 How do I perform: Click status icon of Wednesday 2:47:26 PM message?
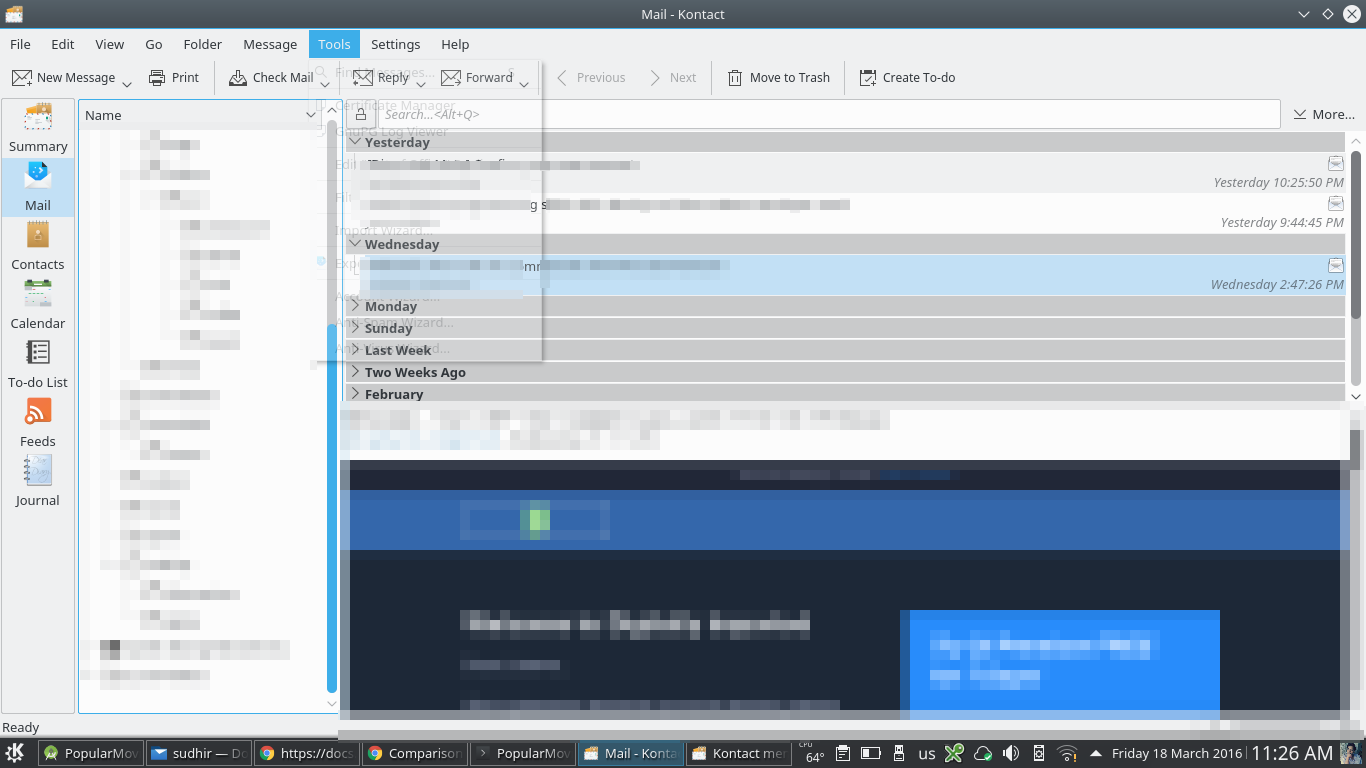1335,265
